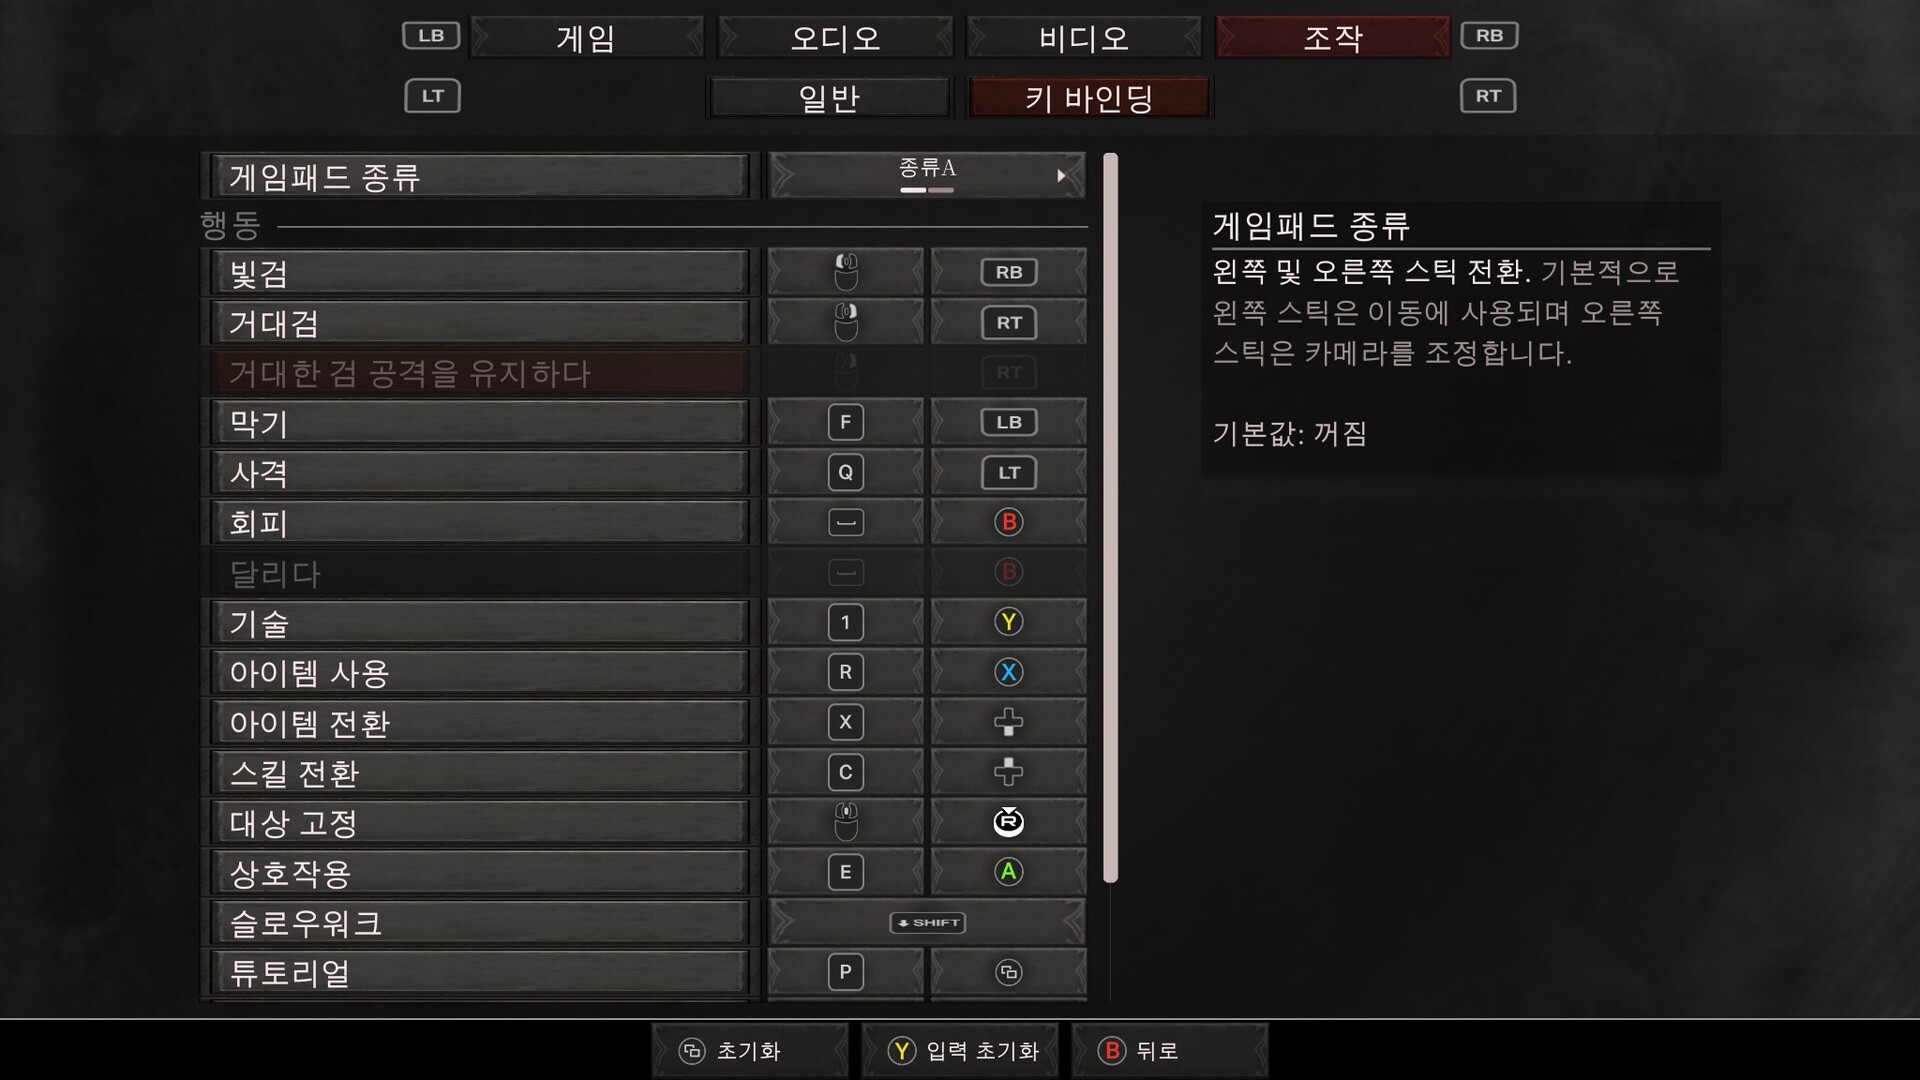Click the right arrow on 종류A selector
This screenshot has height=1080, width=1920.
(1061, 176)
